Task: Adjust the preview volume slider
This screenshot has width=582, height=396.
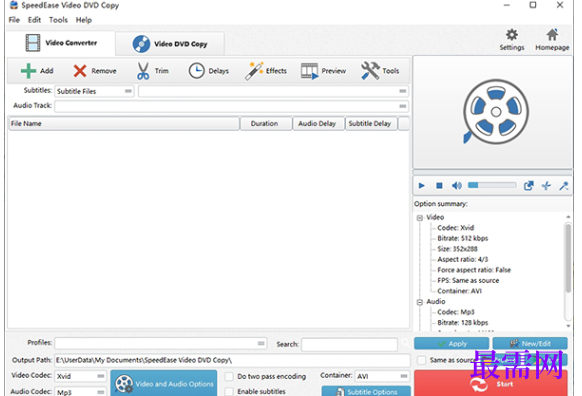Action: pos(492,185)
